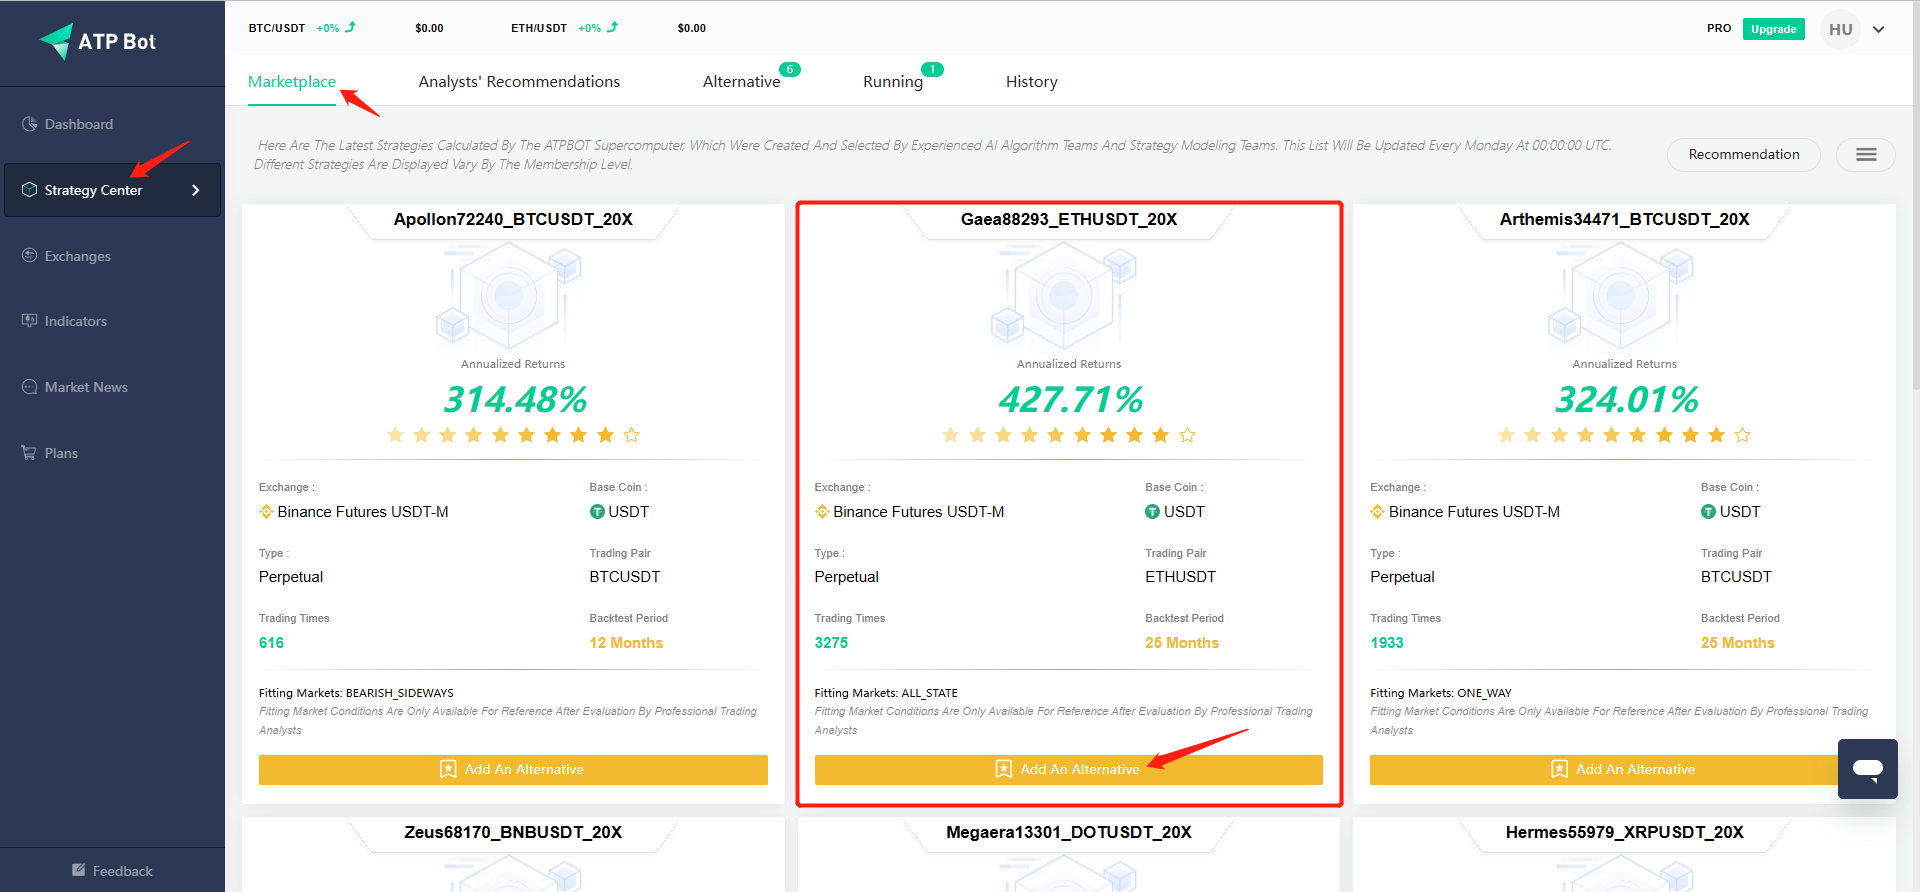The height and width of the screenshot is (892, 1920).
Task: Open Market News in sidebar
Action: [x=86, y=387]
